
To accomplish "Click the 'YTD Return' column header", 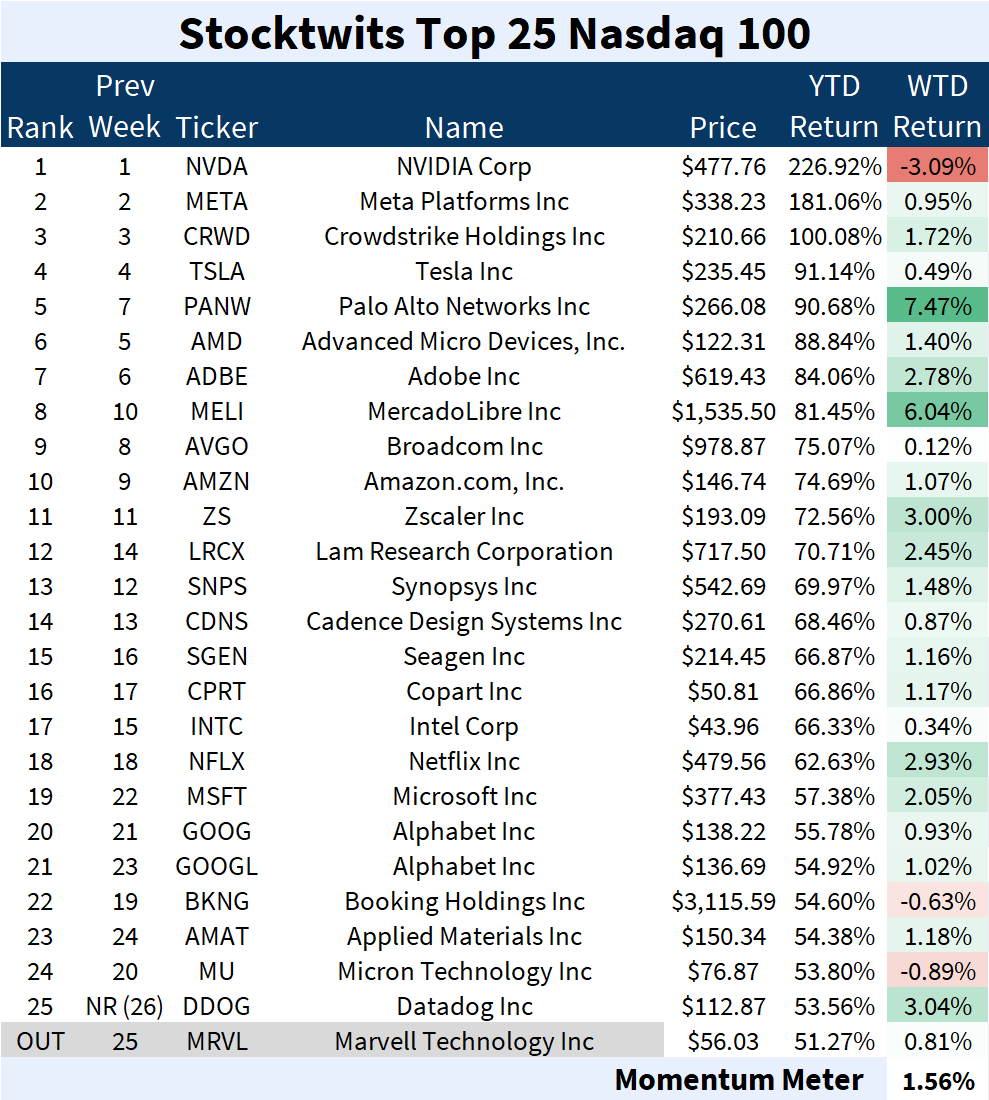I will coord(834,107).
